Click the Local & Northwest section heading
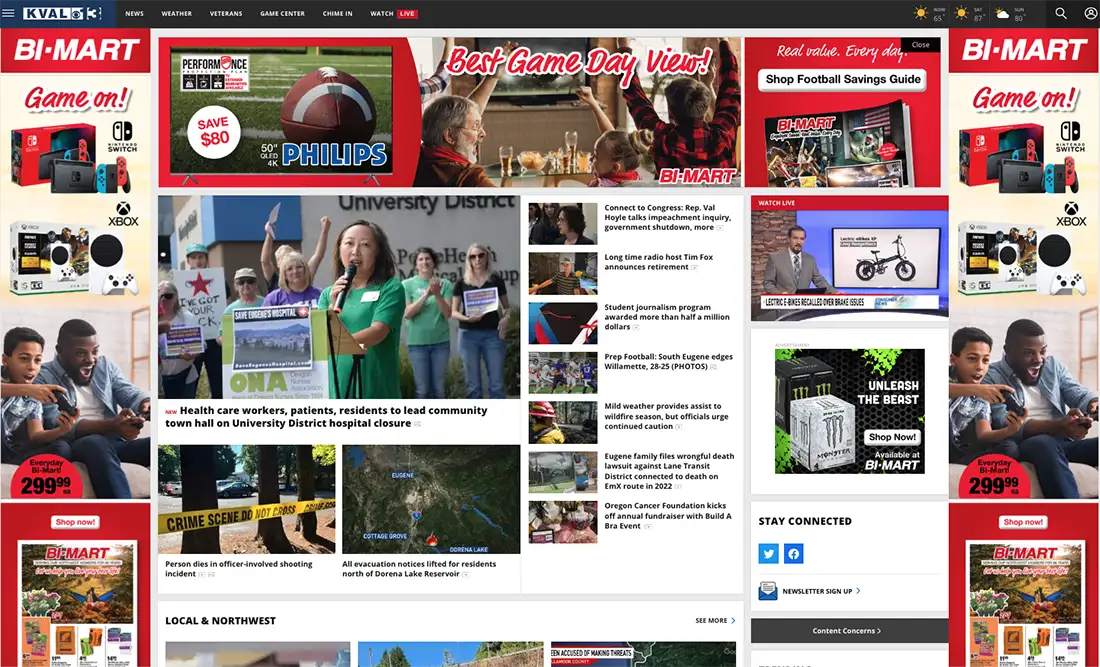Screen dimensions: 1100x667 coord(220,621)
